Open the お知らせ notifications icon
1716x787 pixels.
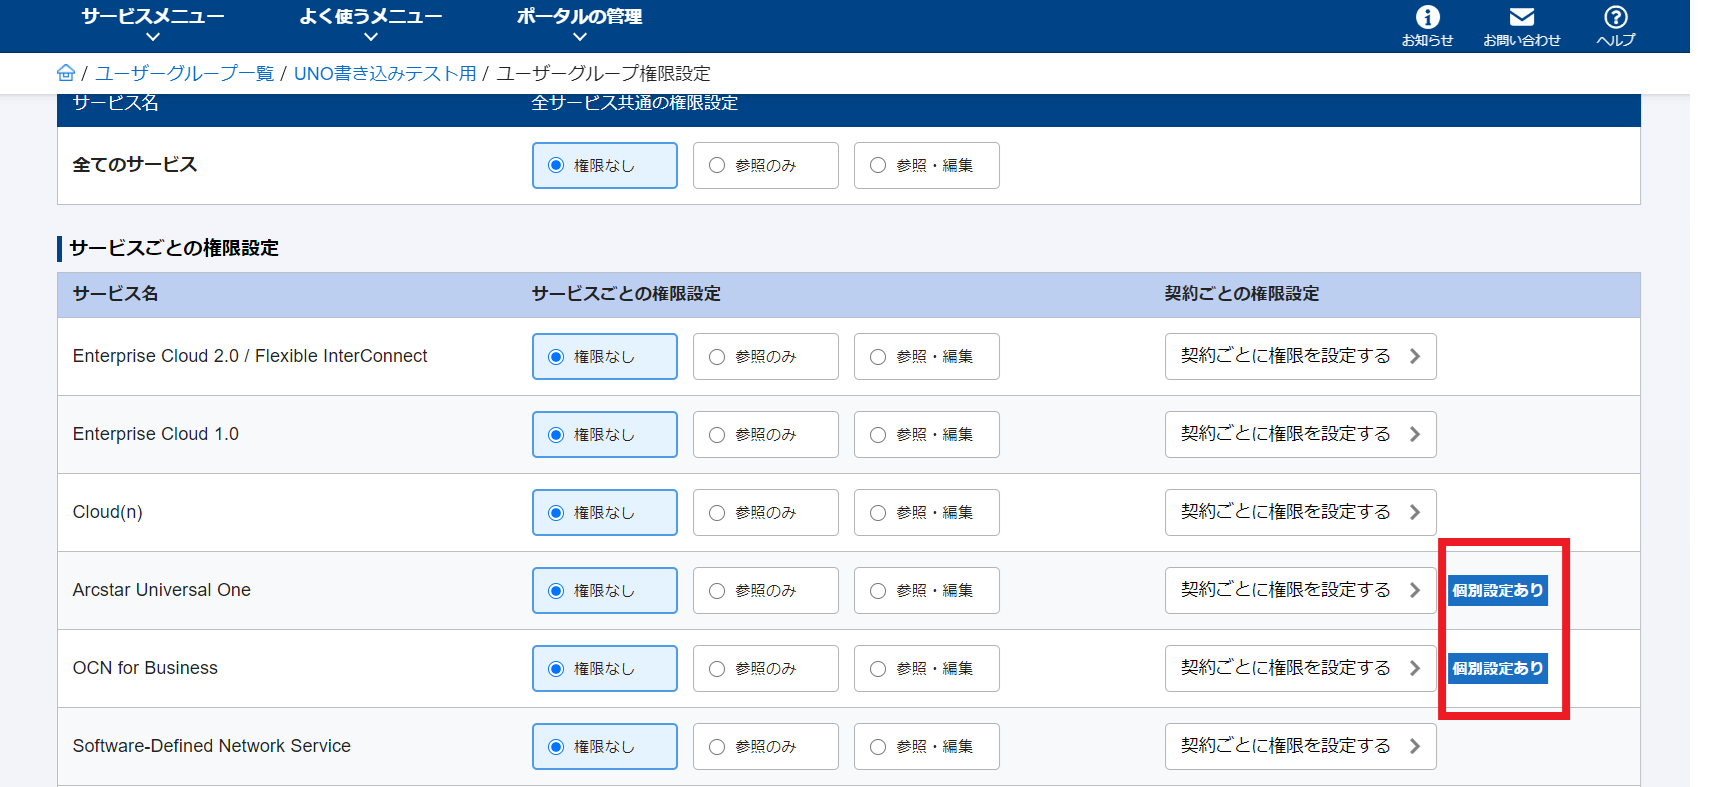point(1427,26)
